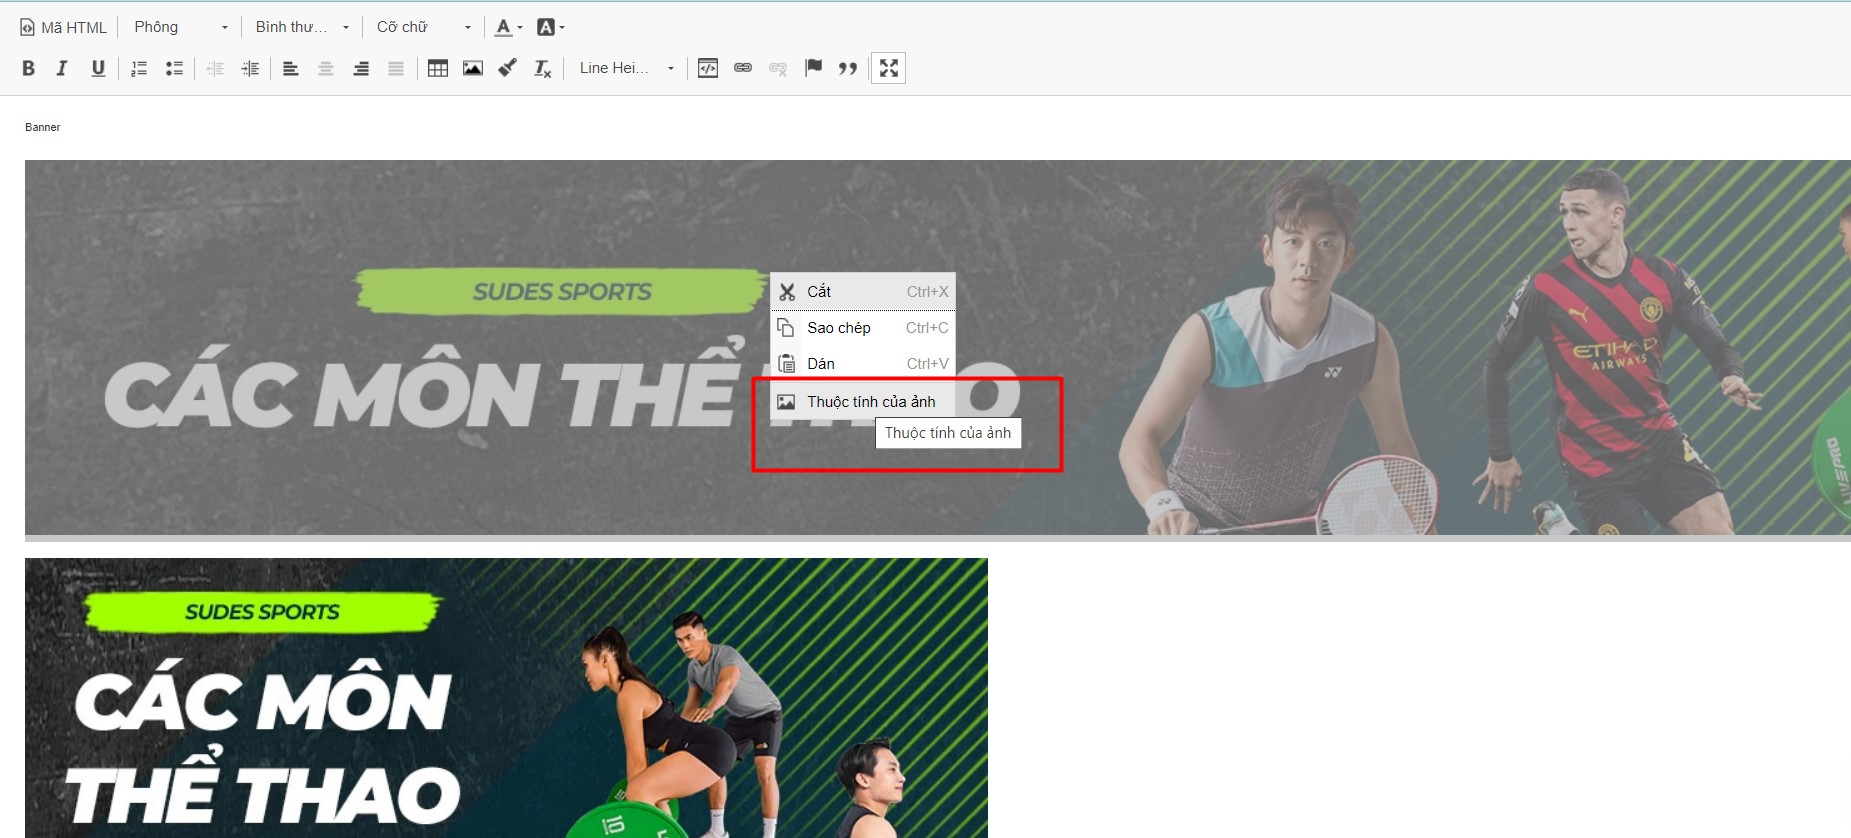1851x838 pixels.
Task: Select the wide faded banner with athletes
Action: click(938, 350)
